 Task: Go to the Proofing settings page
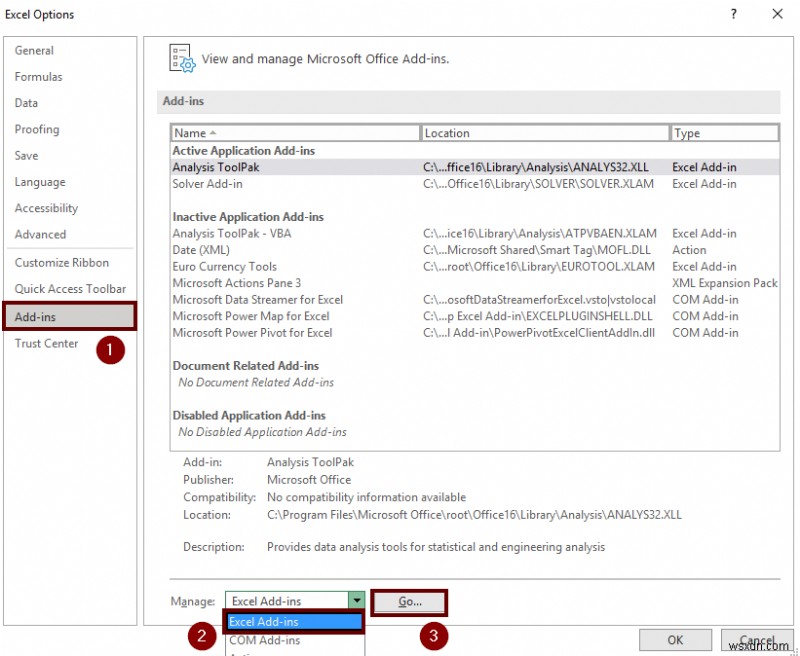click(x=37, y=129)
